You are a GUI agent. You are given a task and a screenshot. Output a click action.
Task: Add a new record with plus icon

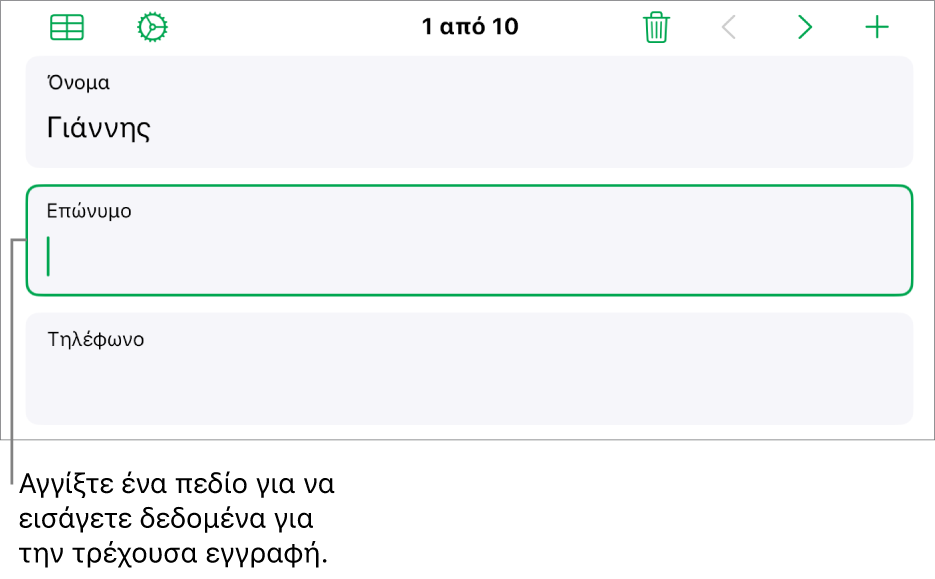pyautogui.click(x=877, y=27)
